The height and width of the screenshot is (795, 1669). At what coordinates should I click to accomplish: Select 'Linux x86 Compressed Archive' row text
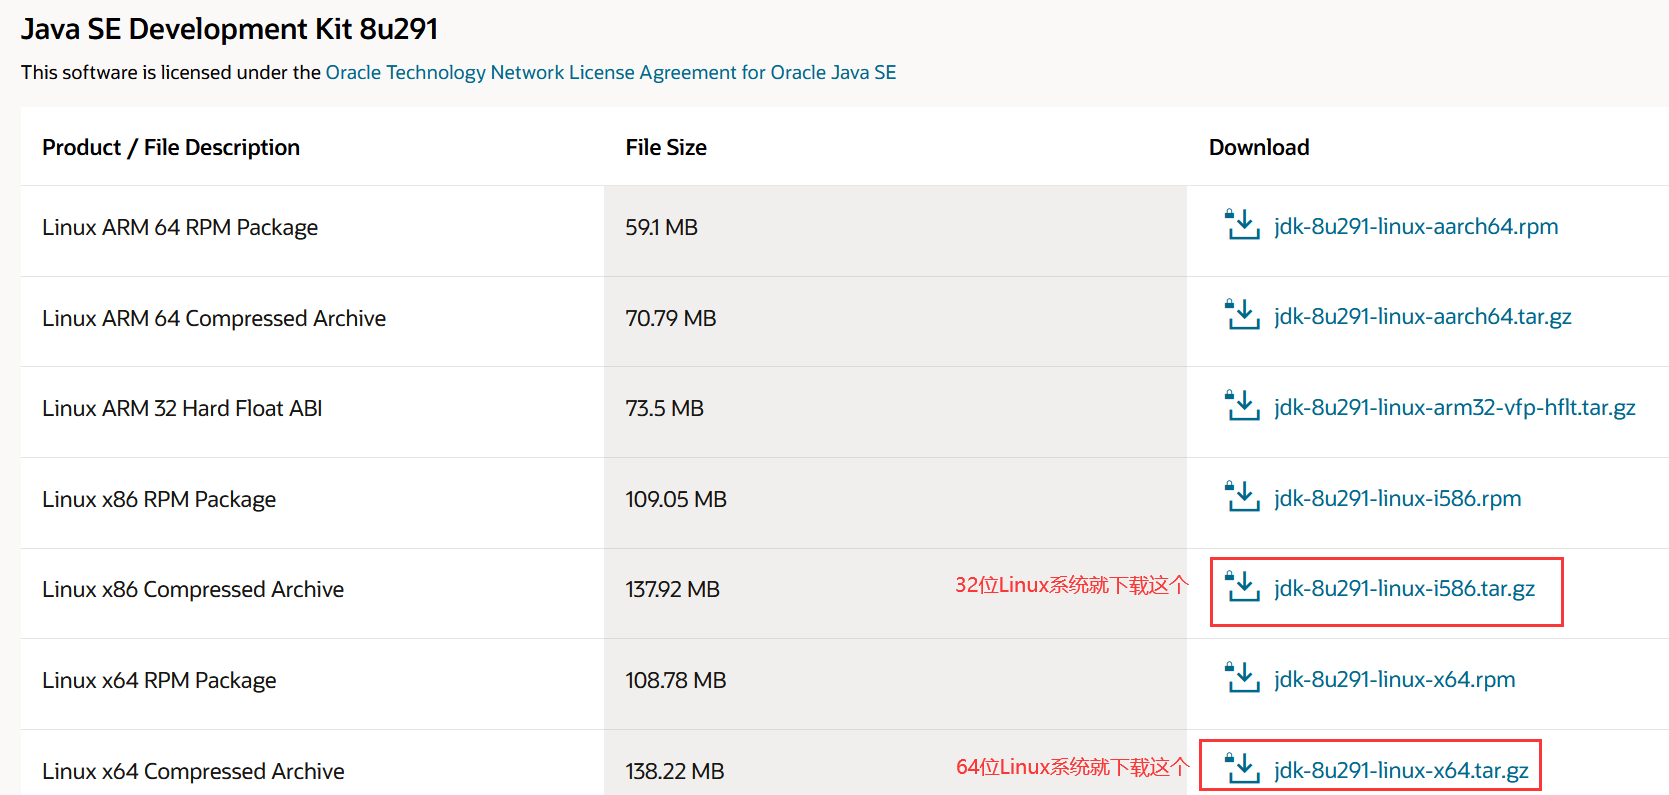pos(193,589)
